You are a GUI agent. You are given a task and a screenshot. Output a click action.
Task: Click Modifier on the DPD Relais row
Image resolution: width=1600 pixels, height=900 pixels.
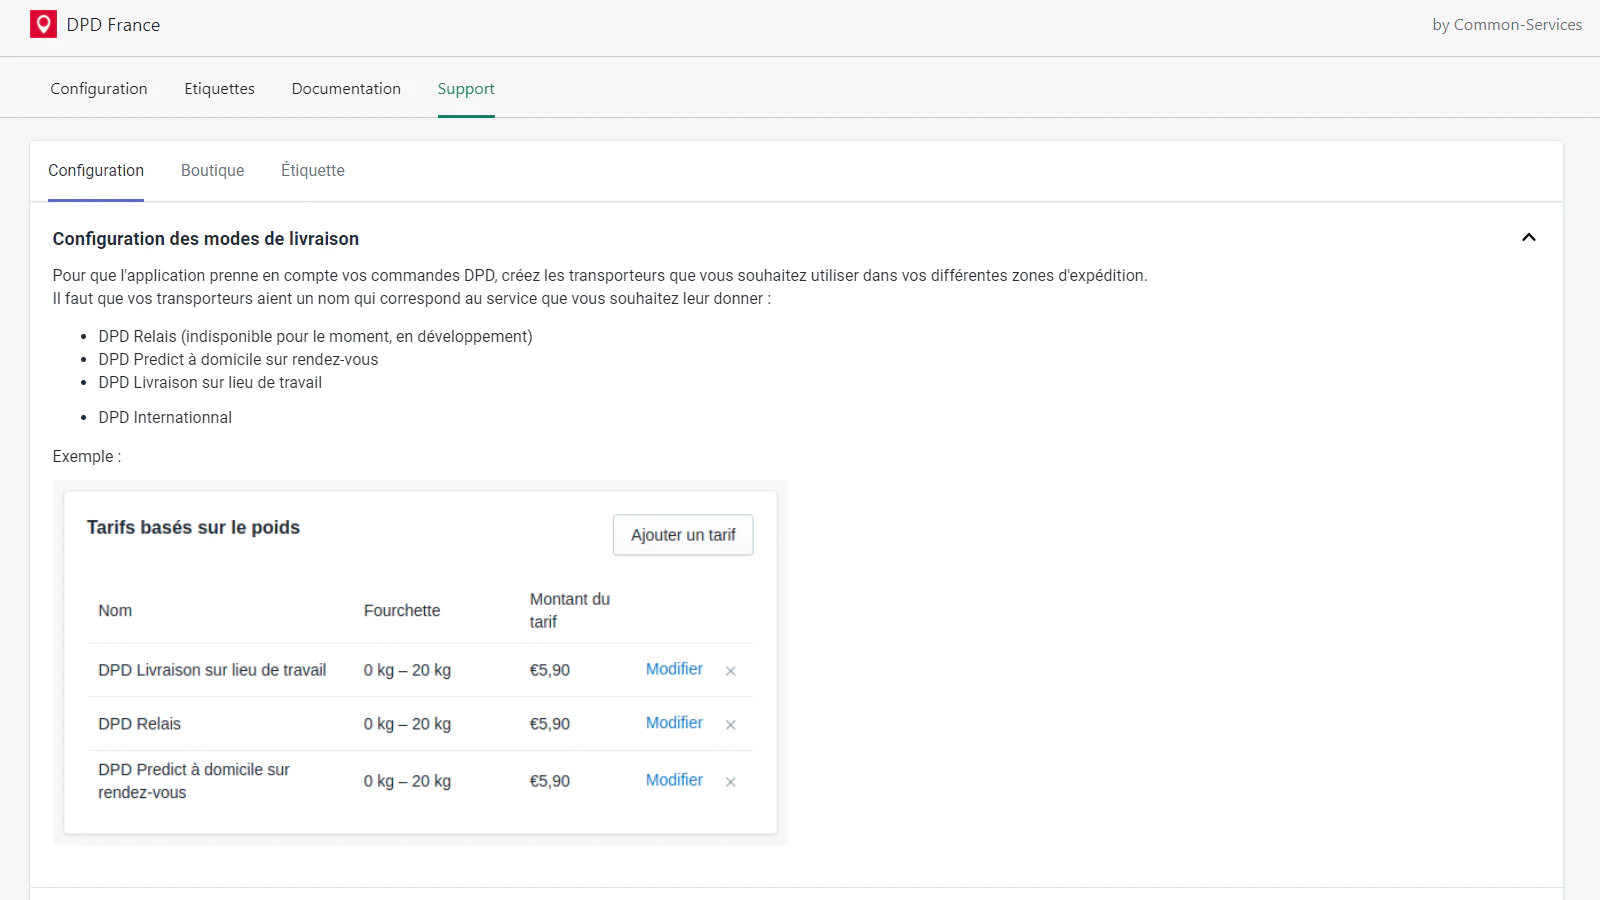click(674, 723)
